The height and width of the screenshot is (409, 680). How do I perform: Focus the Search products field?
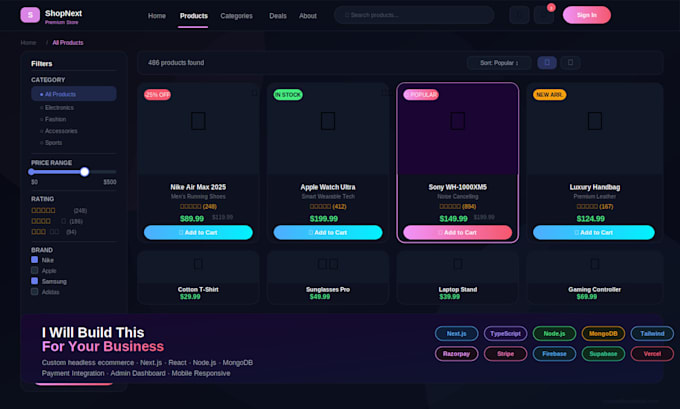[414, 15]
